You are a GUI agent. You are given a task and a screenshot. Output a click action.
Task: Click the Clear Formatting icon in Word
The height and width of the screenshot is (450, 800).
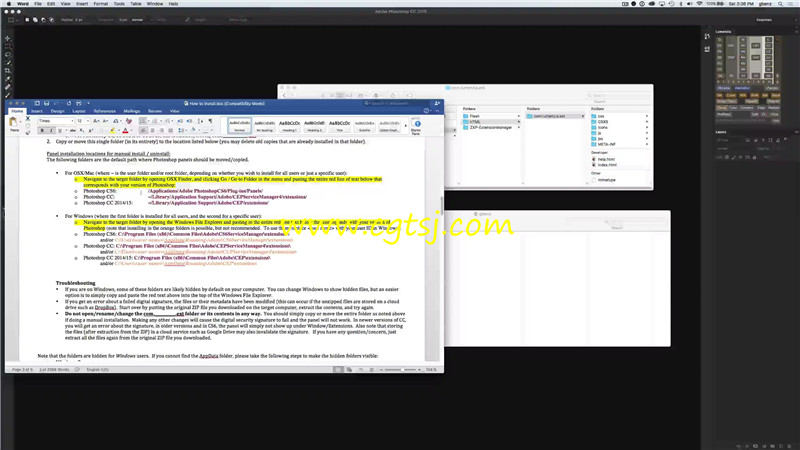point(129,121)
